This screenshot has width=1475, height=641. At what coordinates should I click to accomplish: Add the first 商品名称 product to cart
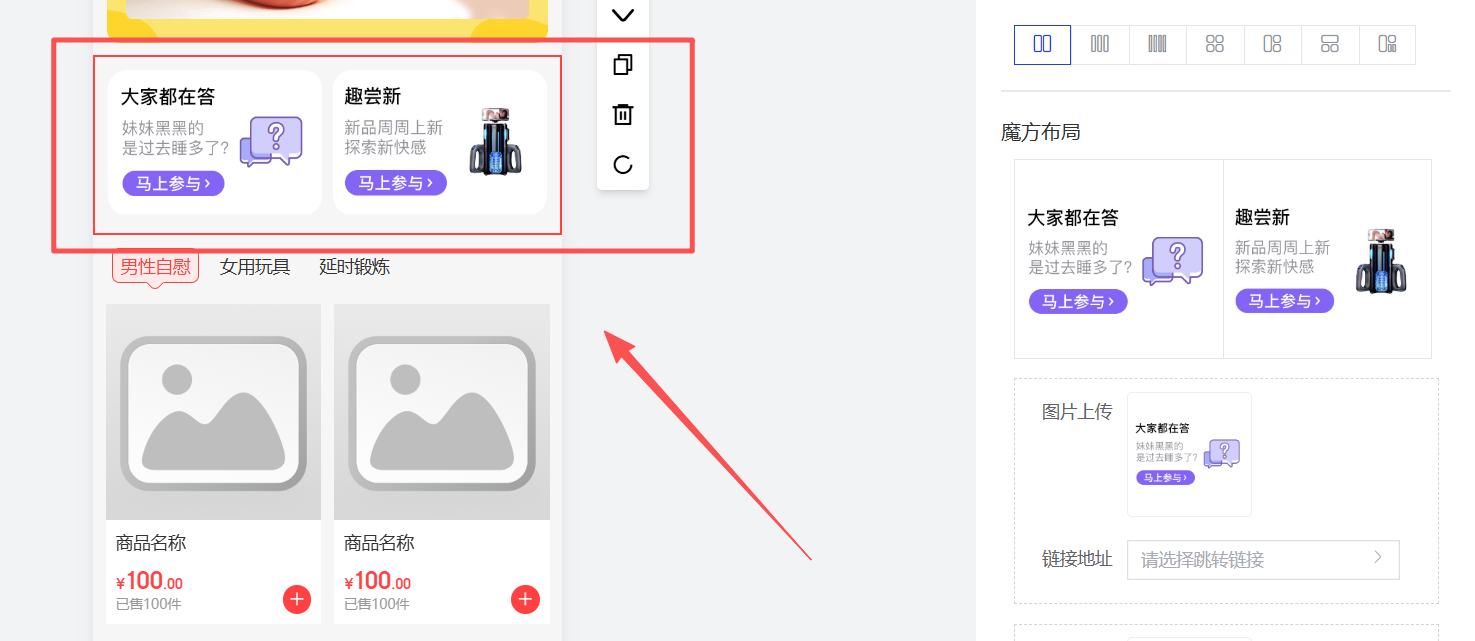pyautogui.click(x=297, y=599)
